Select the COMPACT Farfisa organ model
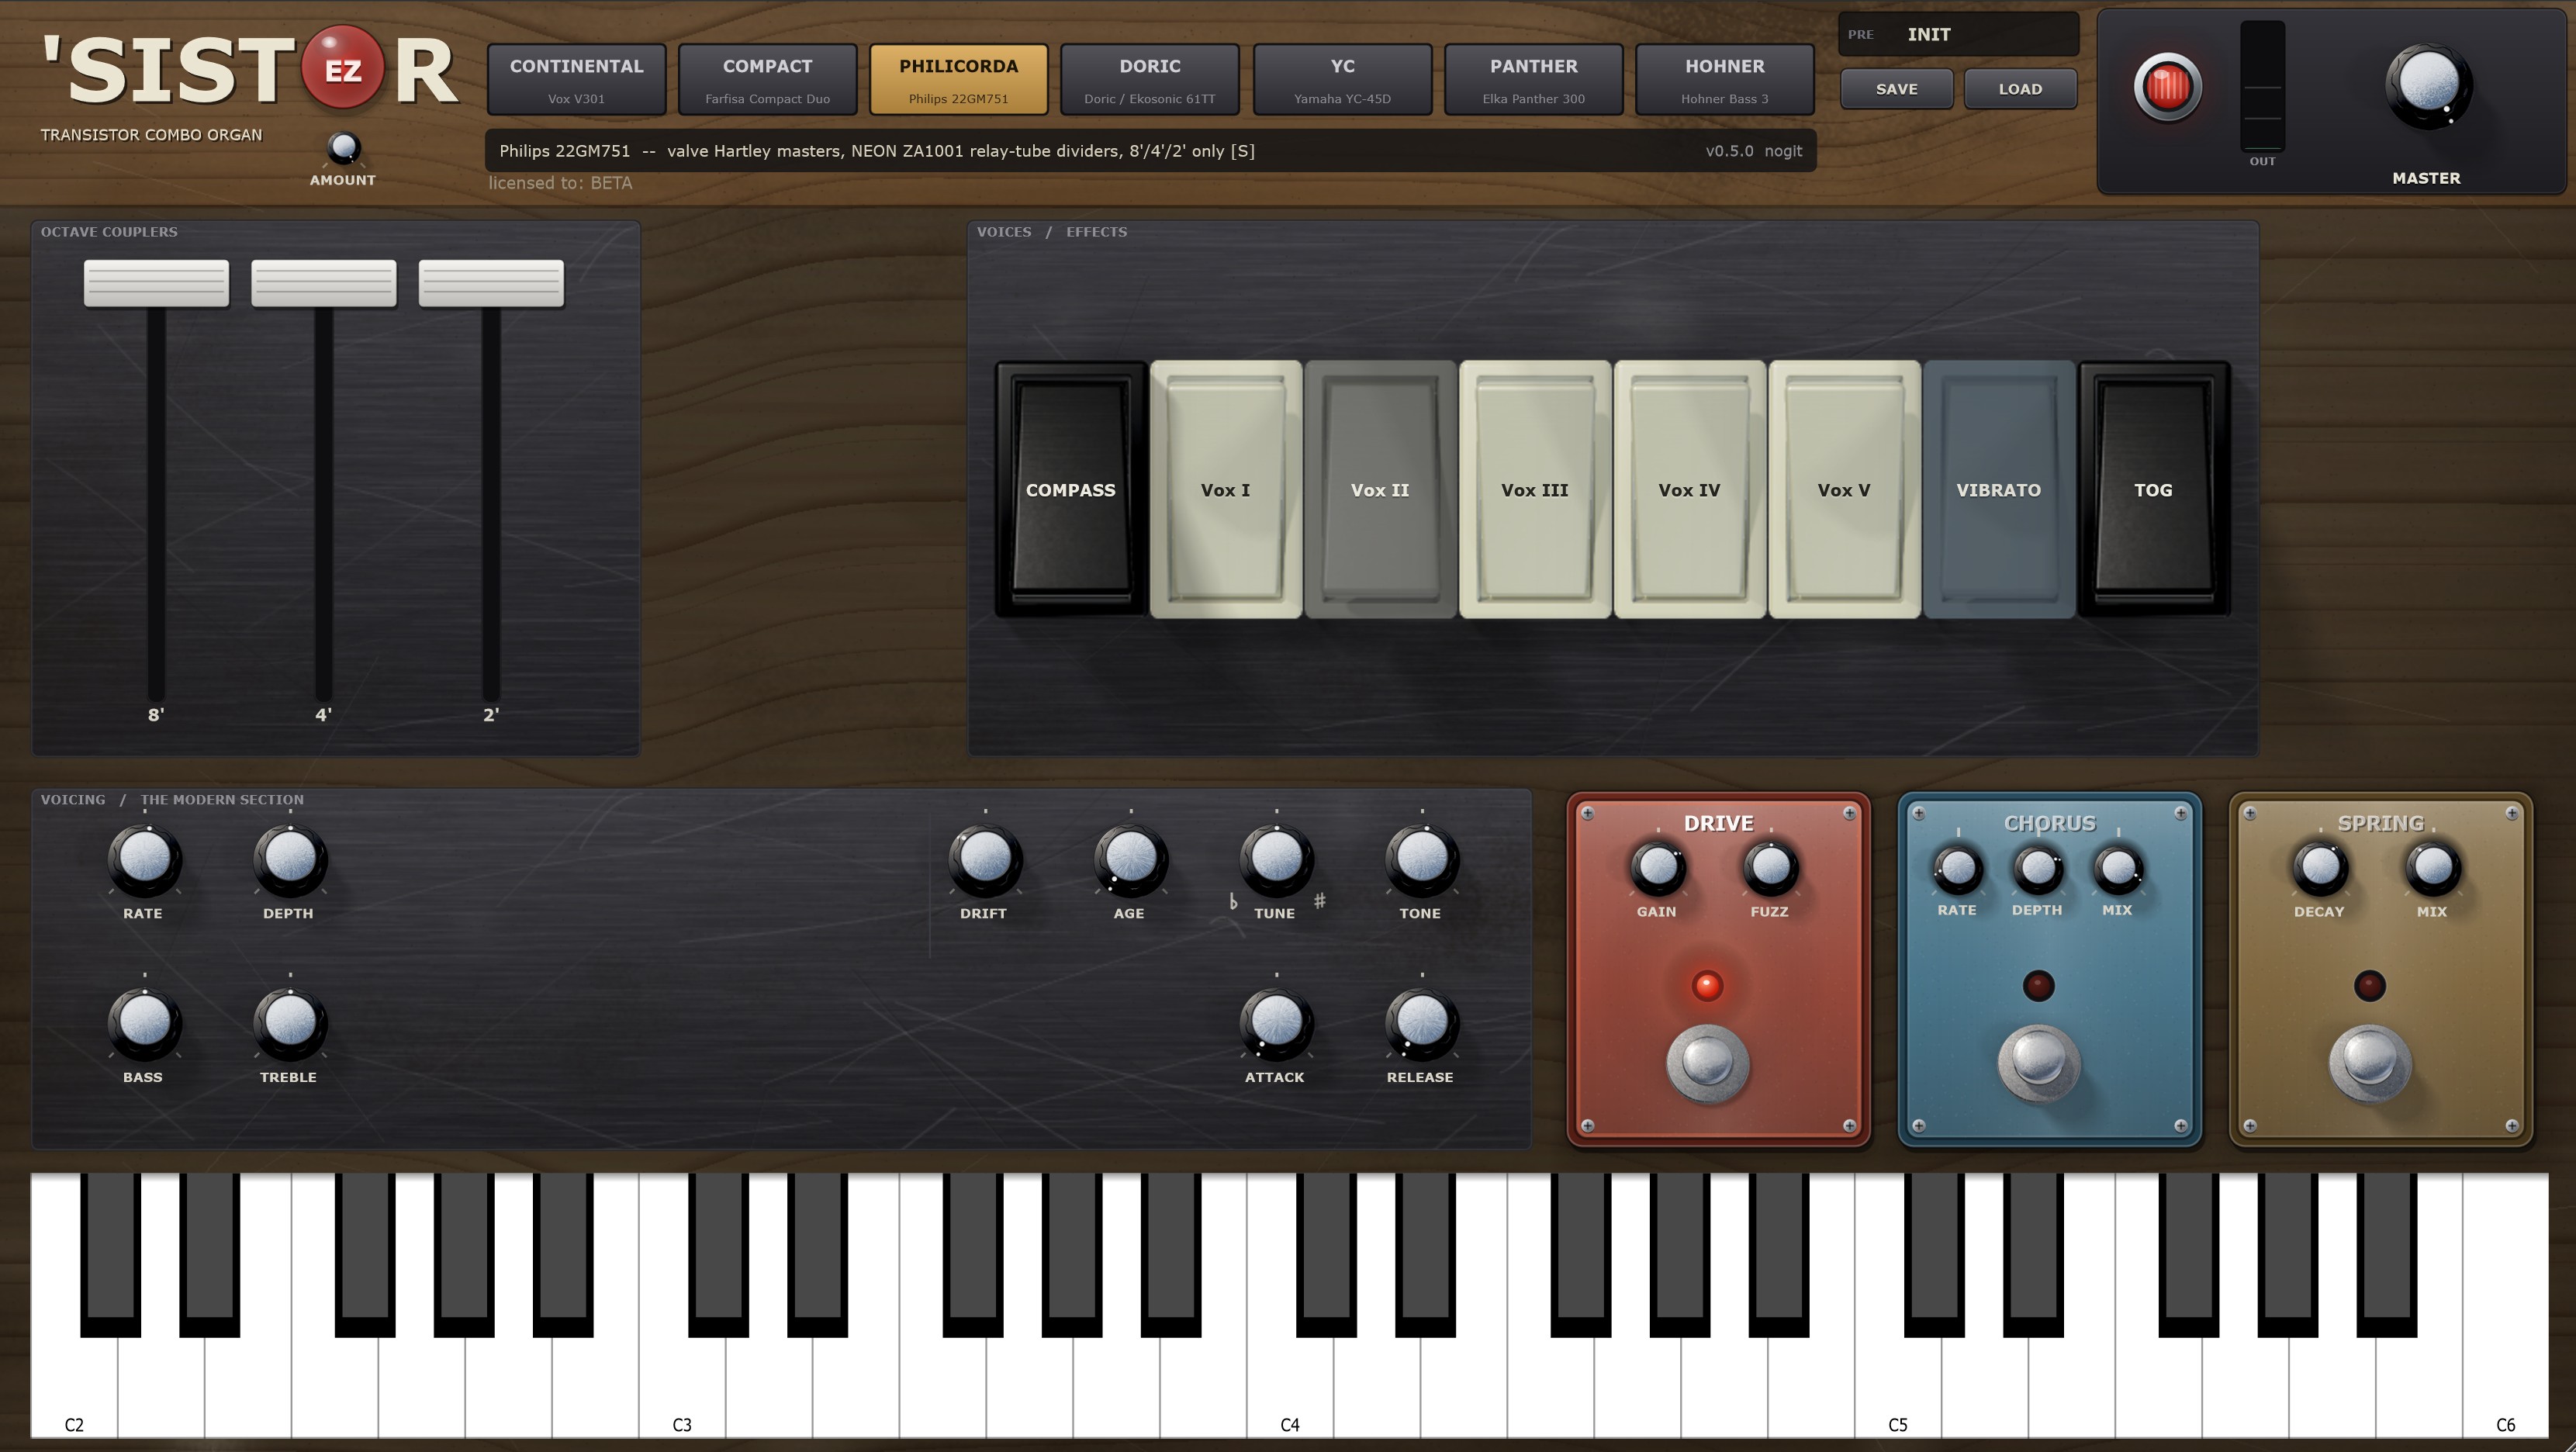The height and width of the screenshot is (1452, 2576). [x=768, y=79]
